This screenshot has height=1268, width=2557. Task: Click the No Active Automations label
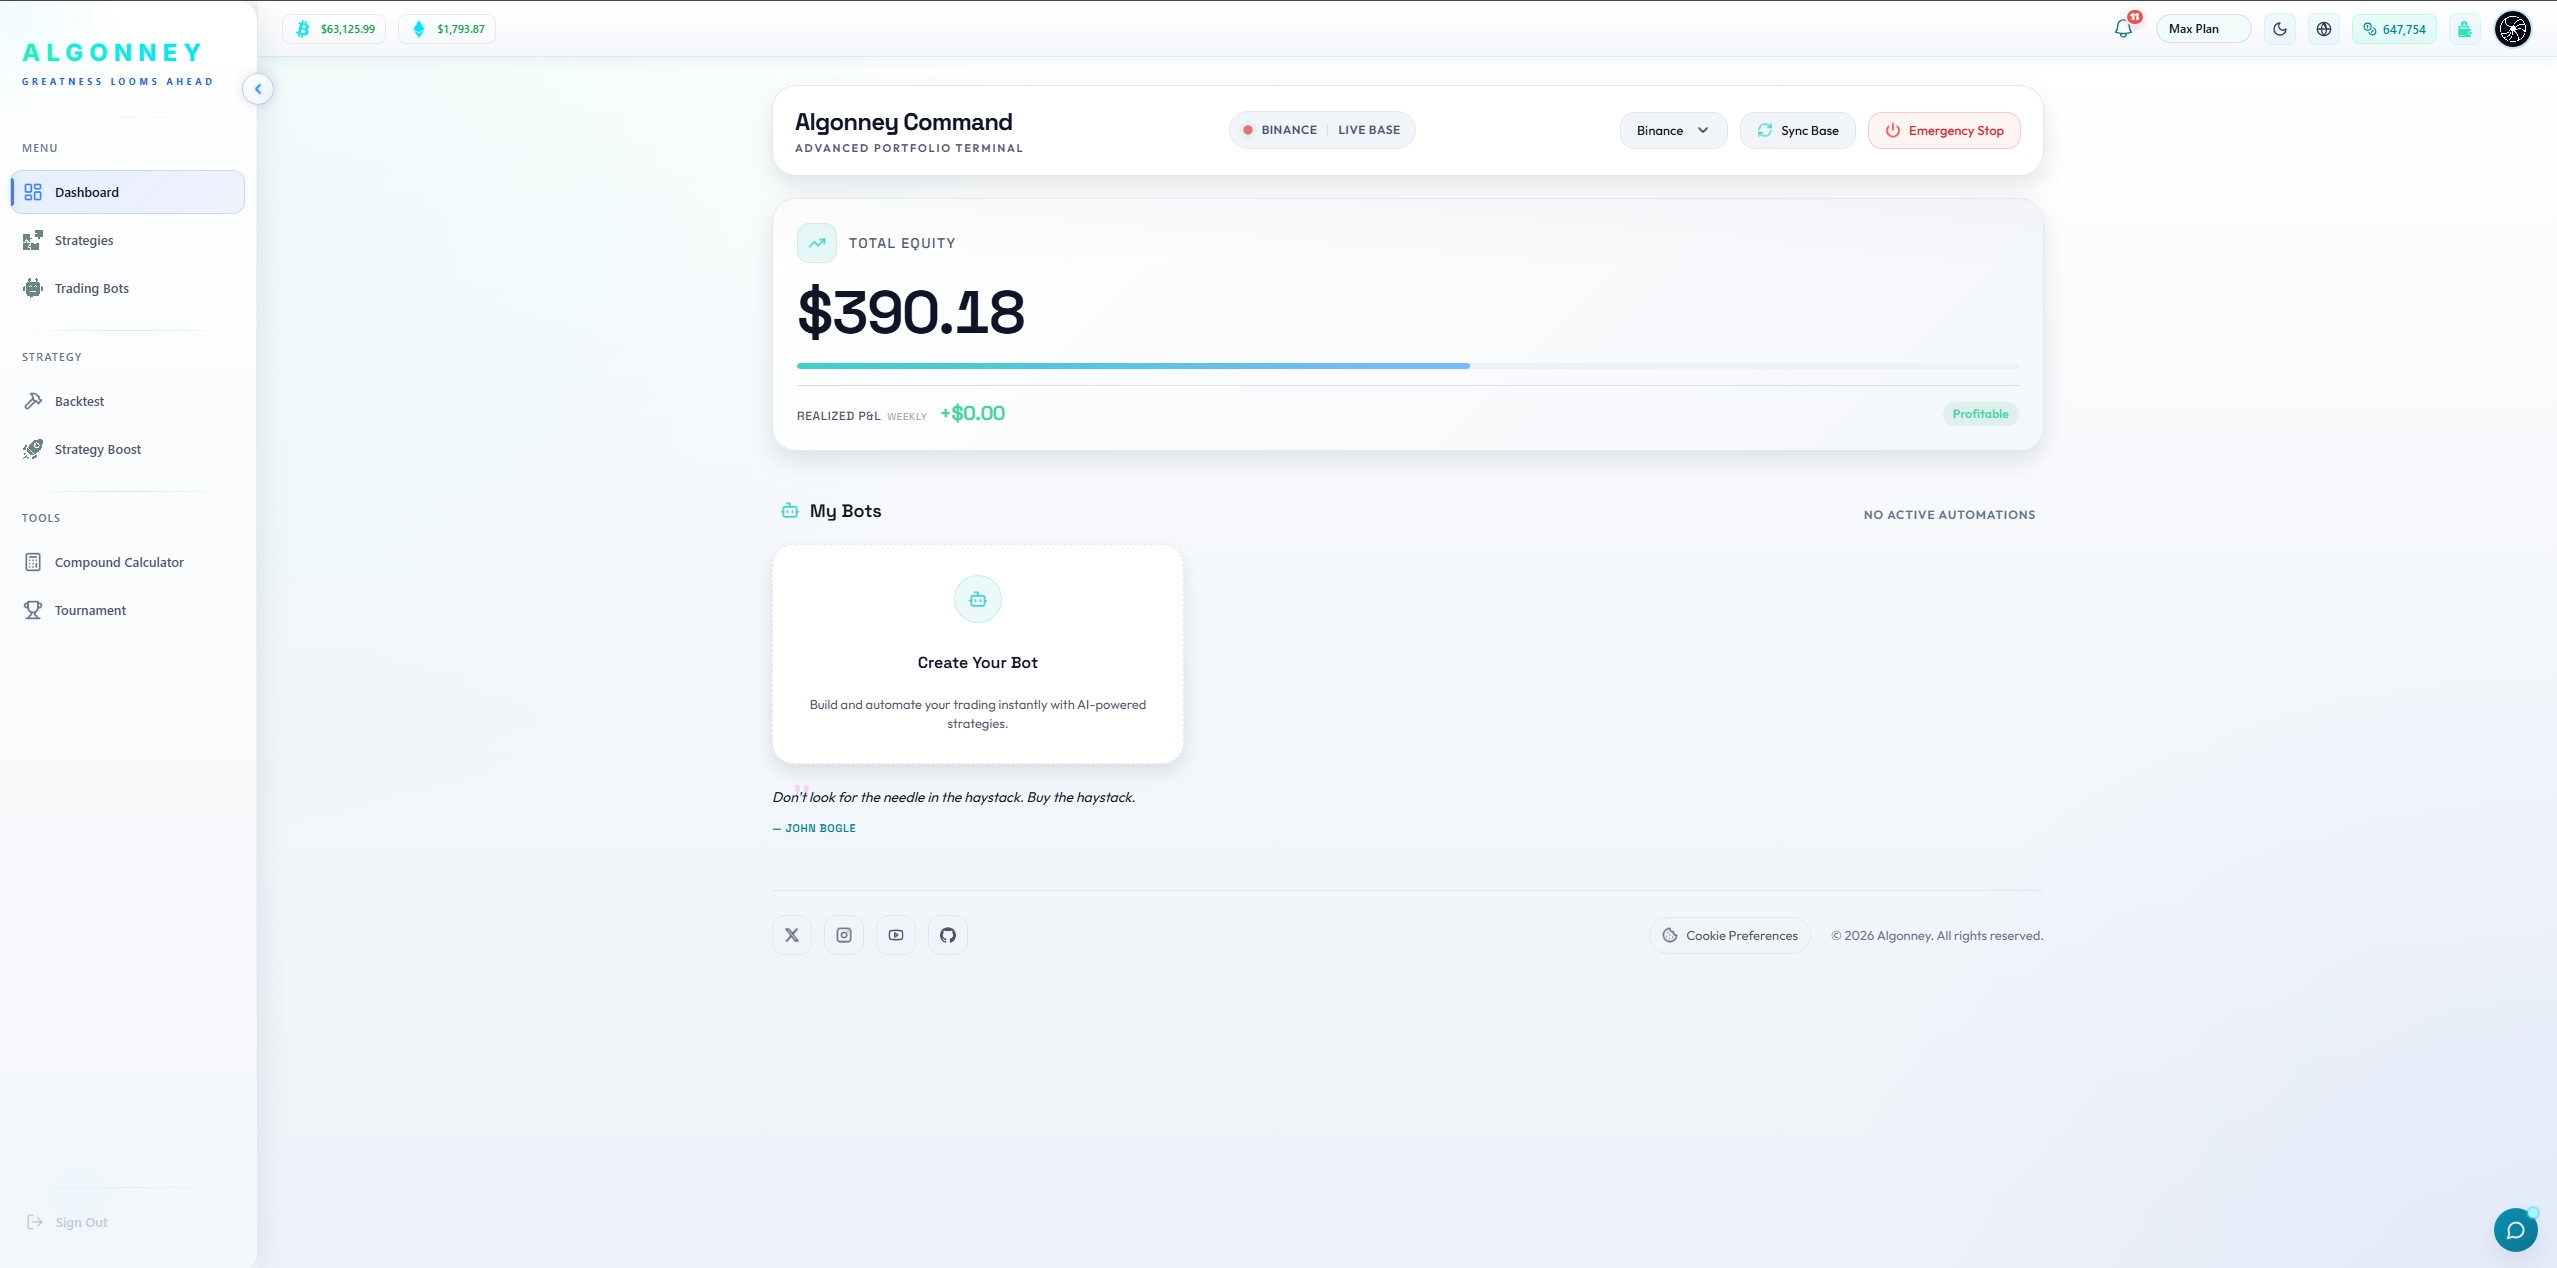pos(1949,515)
